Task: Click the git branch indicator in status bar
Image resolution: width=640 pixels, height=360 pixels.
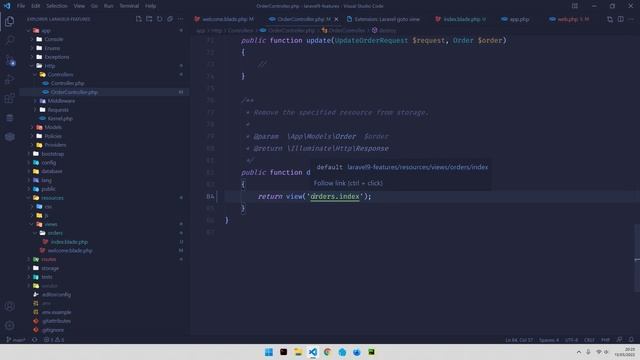Action: (16, 340)
